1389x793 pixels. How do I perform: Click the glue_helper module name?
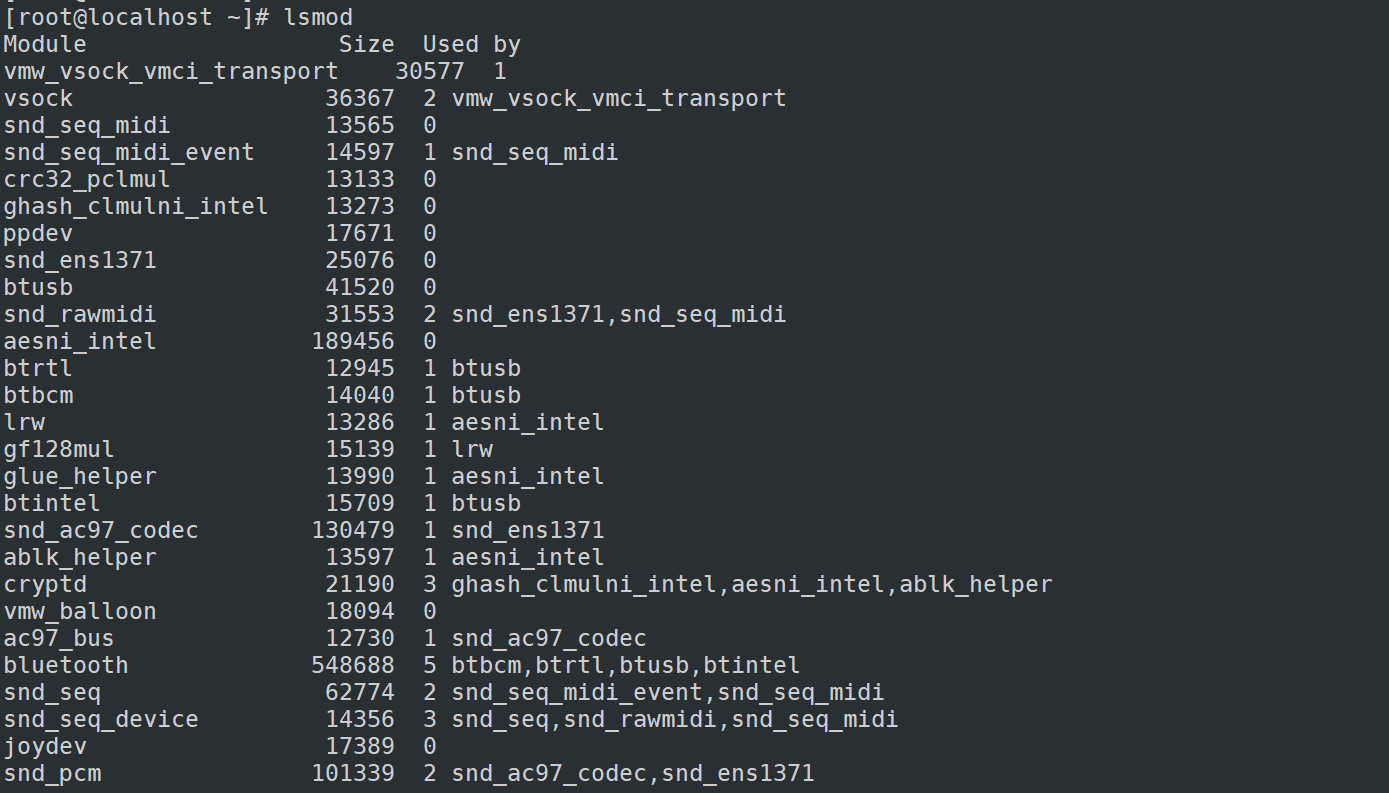coord(80,476)
